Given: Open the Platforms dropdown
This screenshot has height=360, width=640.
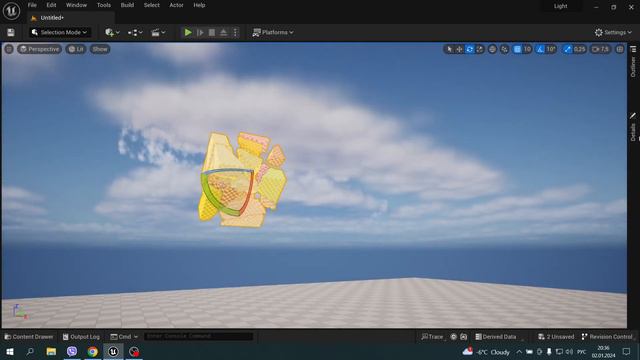Looking at the screenshot, I should coord(273,32).
